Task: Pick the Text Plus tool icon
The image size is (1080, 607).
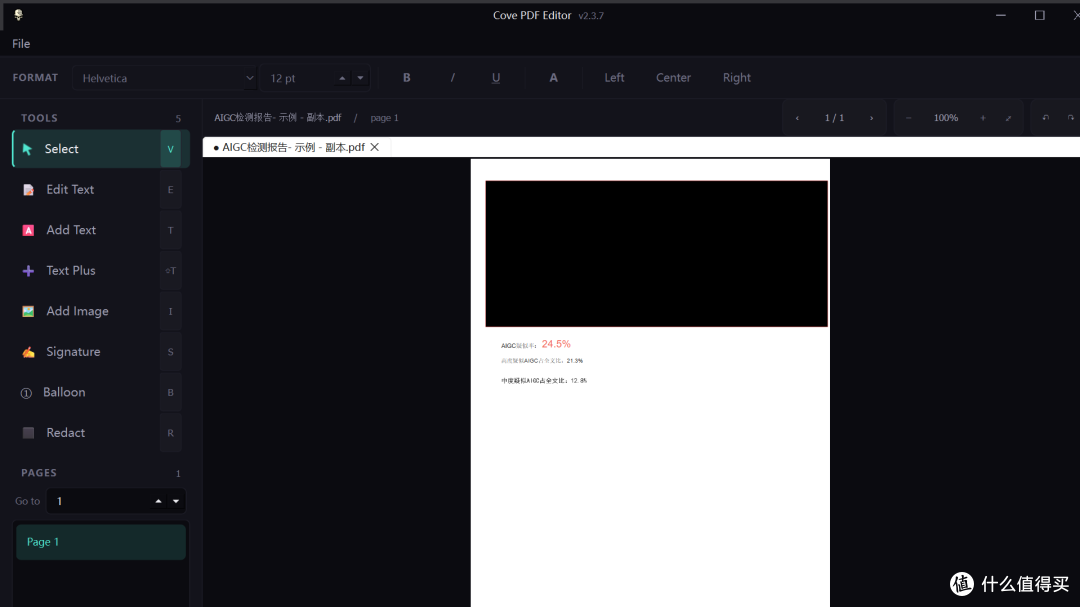Action: [x=28, y=271]
